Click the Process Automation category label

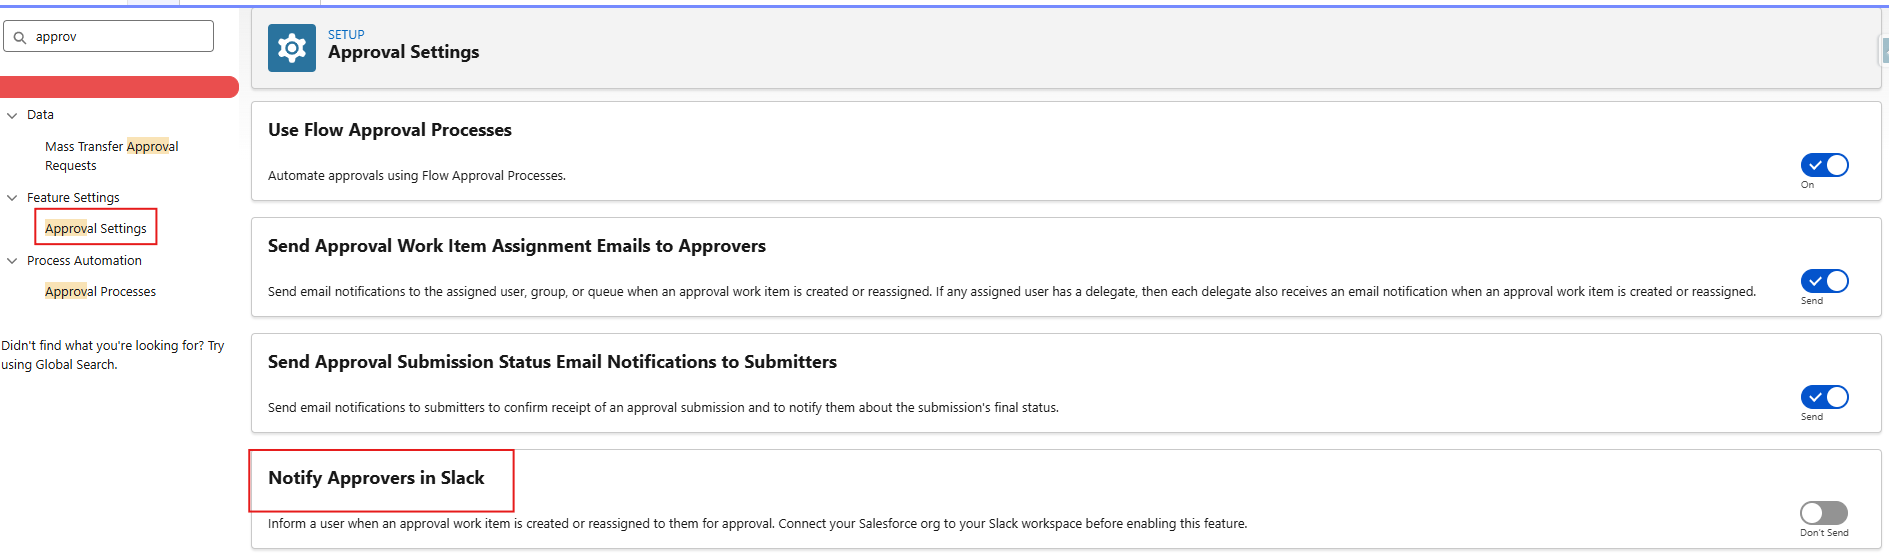tap(84, 261)
